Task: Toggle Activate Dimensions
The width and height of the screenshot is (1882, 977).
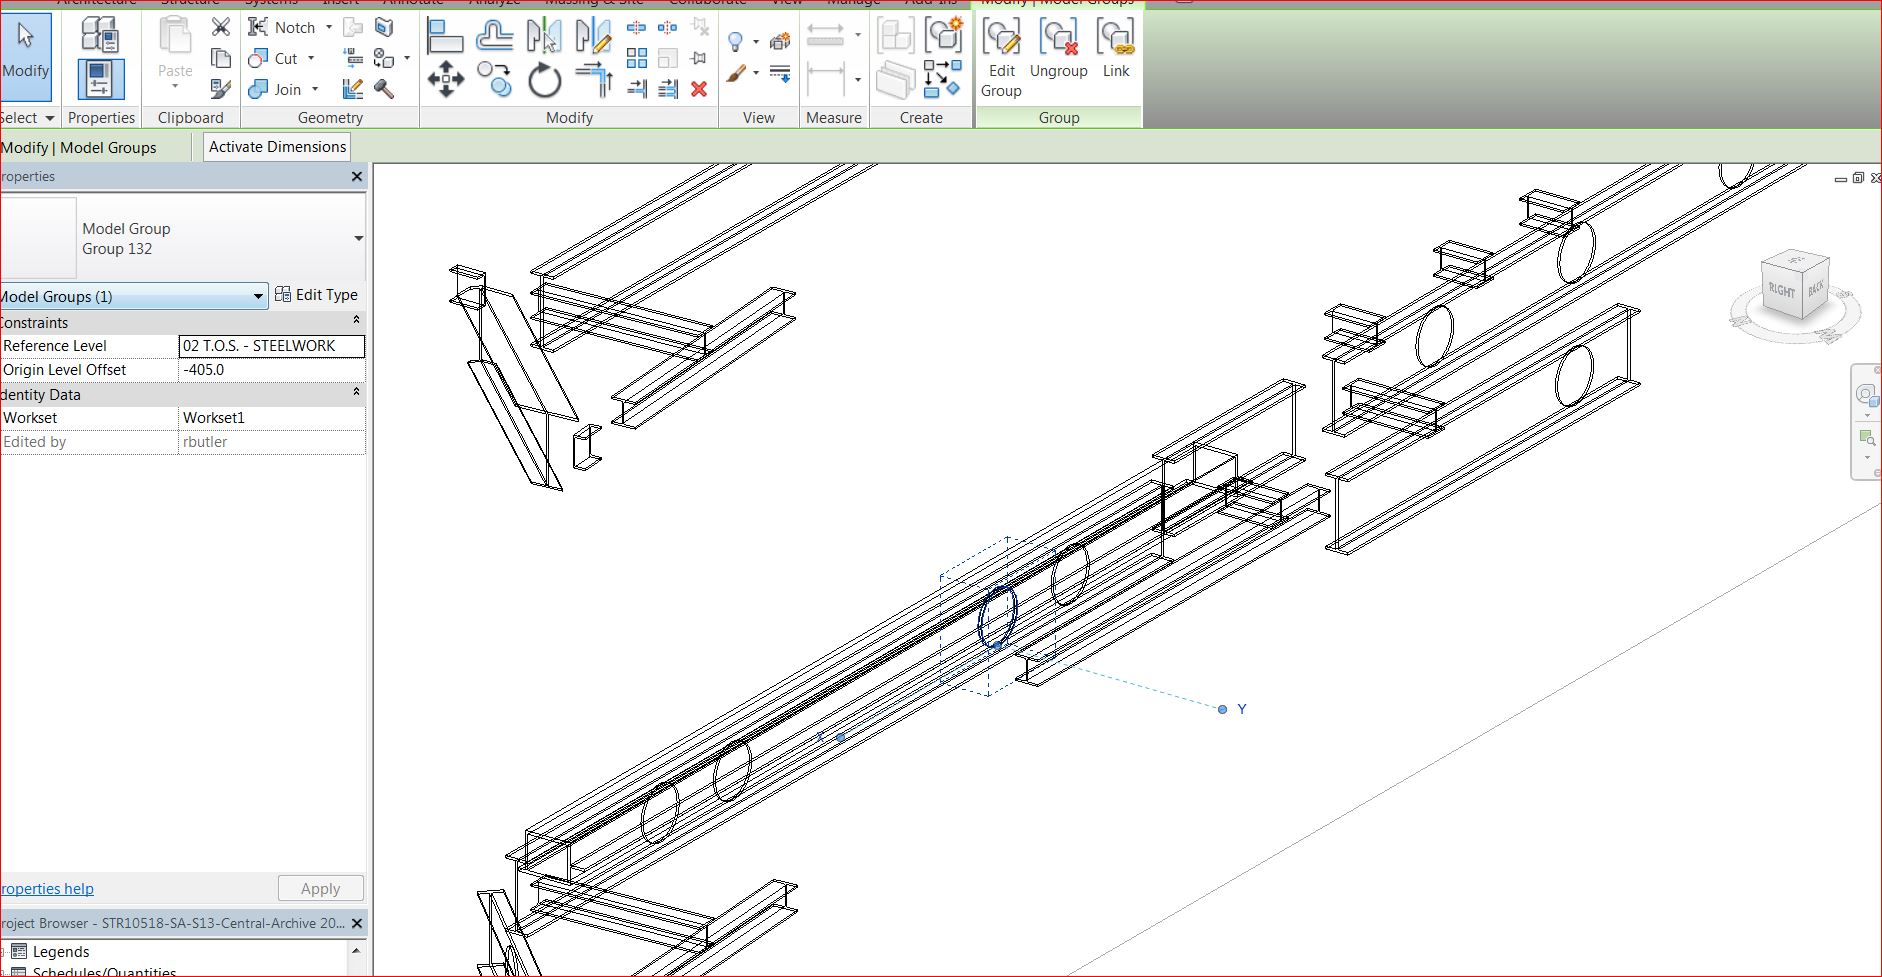Action: [277, 147]
